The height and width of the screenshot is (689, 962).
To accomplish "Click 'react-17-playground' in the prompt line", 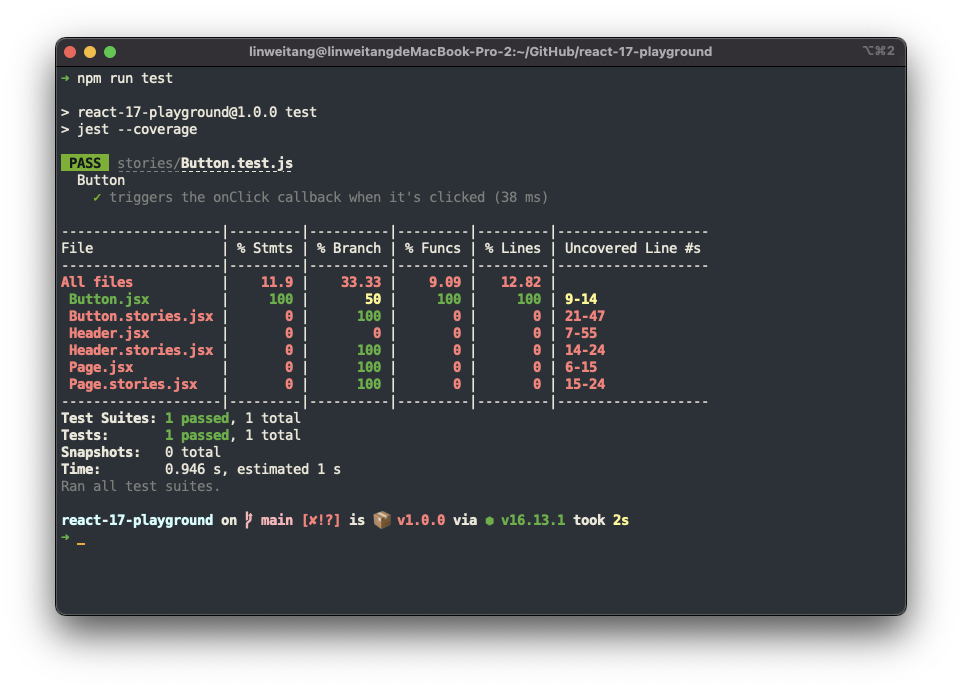I will [x=137, y=520].
